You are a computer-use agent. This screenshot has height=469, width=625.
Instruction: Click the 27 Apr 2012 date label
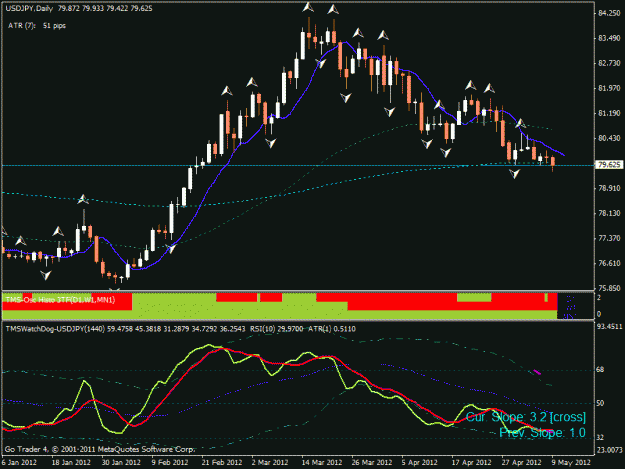click(521, 463)
